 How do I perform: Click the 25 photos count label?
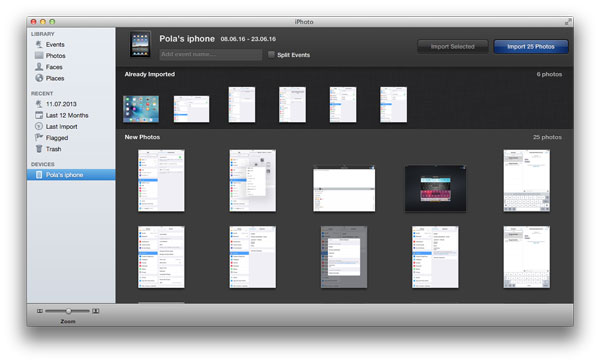coord(547,137)
